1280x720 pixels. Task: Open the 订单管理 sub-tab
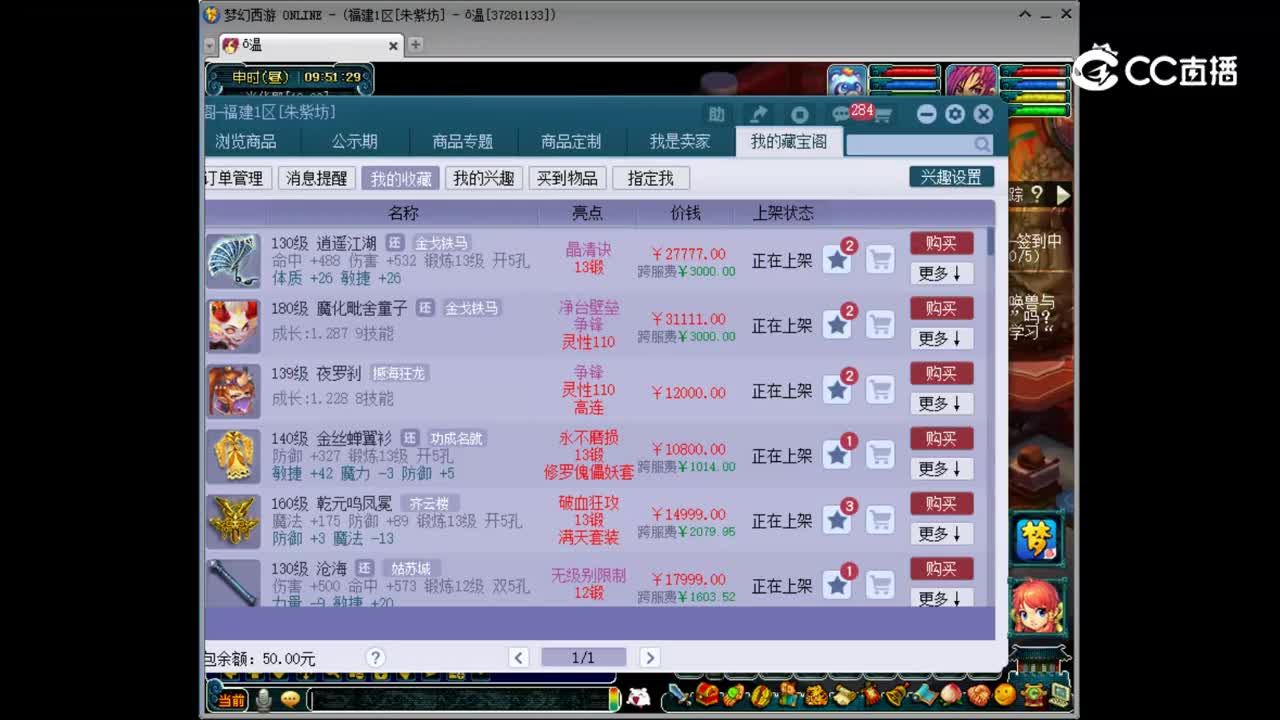(x=236, y=178)
